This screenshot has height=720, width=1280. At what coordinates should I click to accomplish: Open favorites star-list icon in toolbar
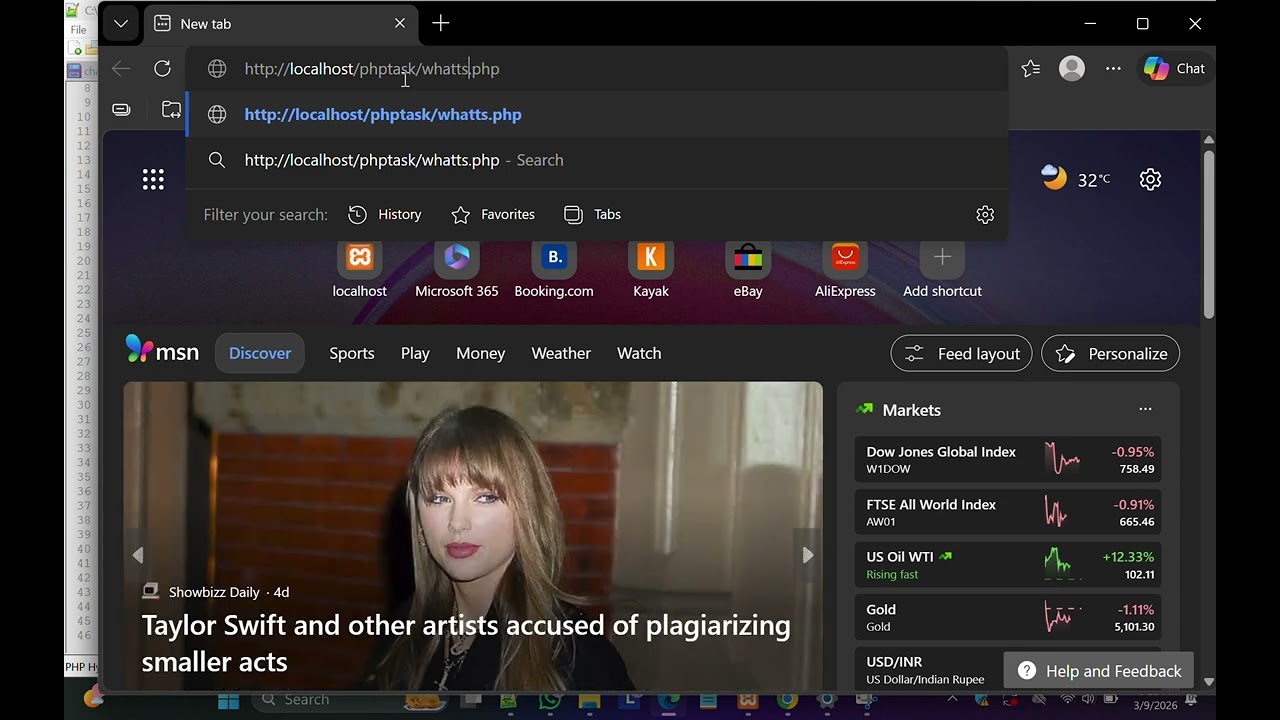tap(1031, 68)
